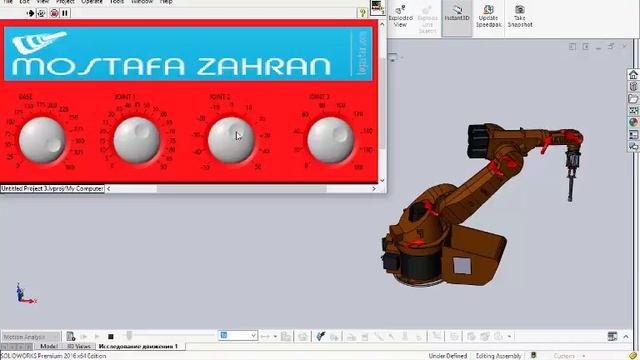Click the red Abort Execution button
The width and height of the screenshot is (640, 360).
tap(54, 13)
